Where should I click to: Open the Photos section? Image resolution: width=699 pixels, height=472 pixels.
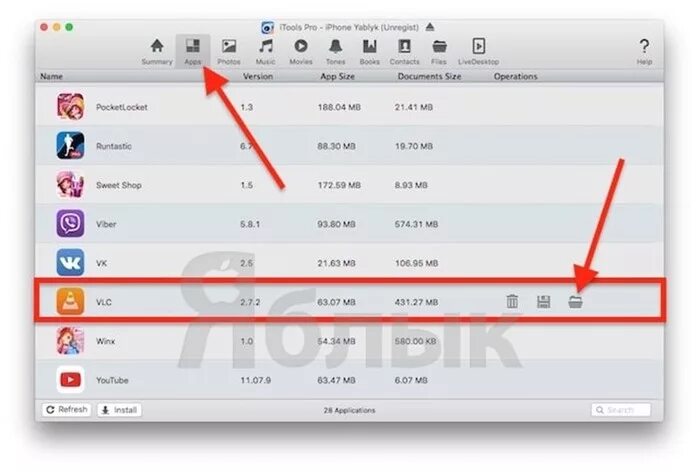[x=229, y=52]
